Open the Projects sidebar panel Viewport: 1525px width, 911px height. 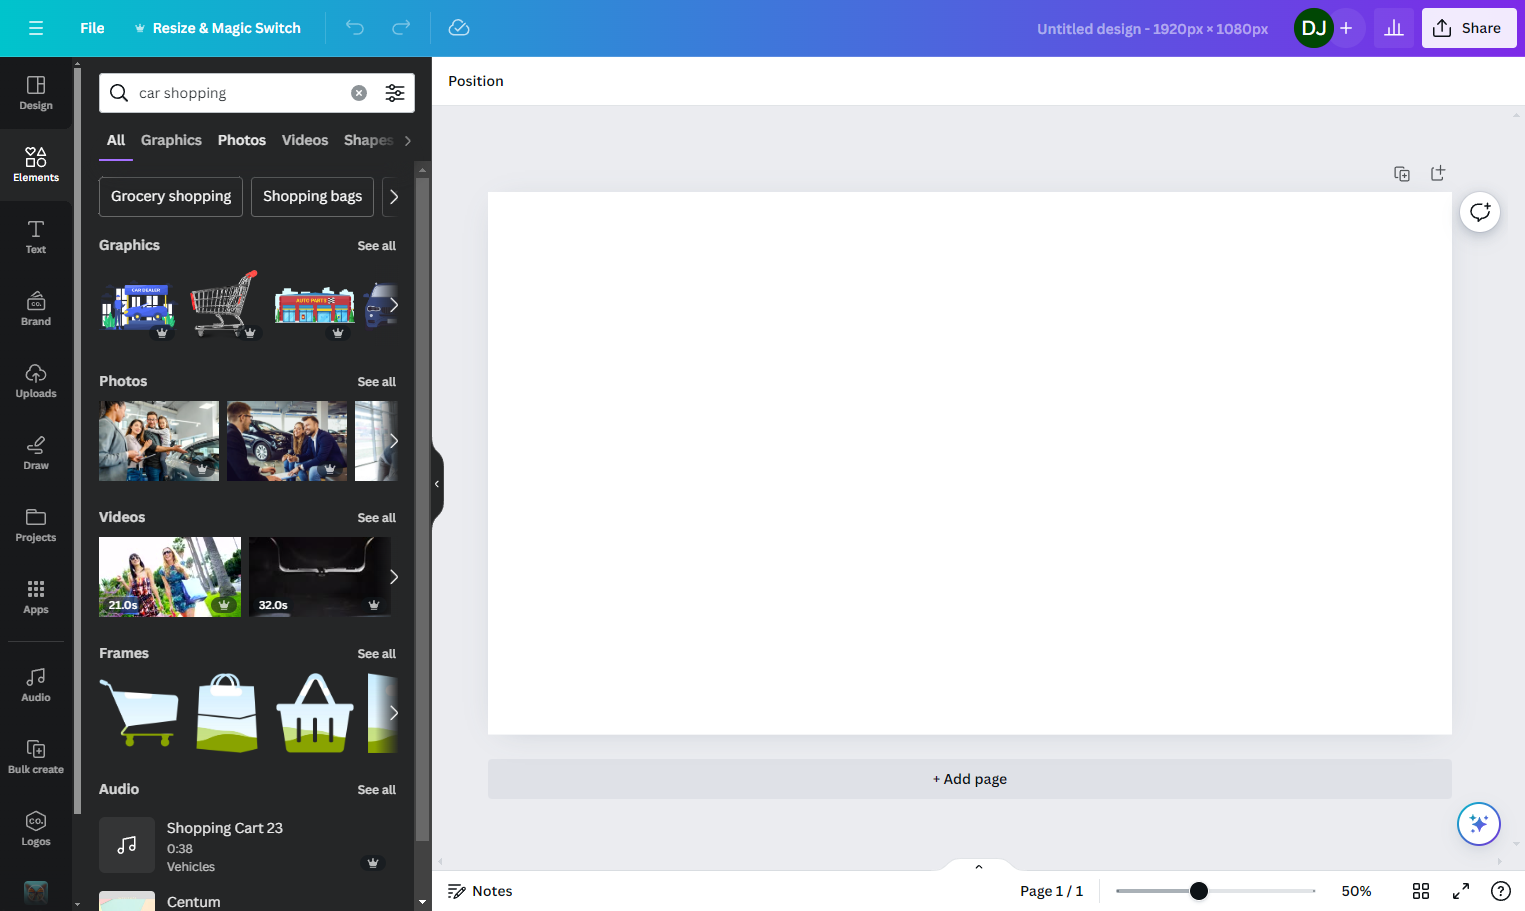click(x=36, y=525)
